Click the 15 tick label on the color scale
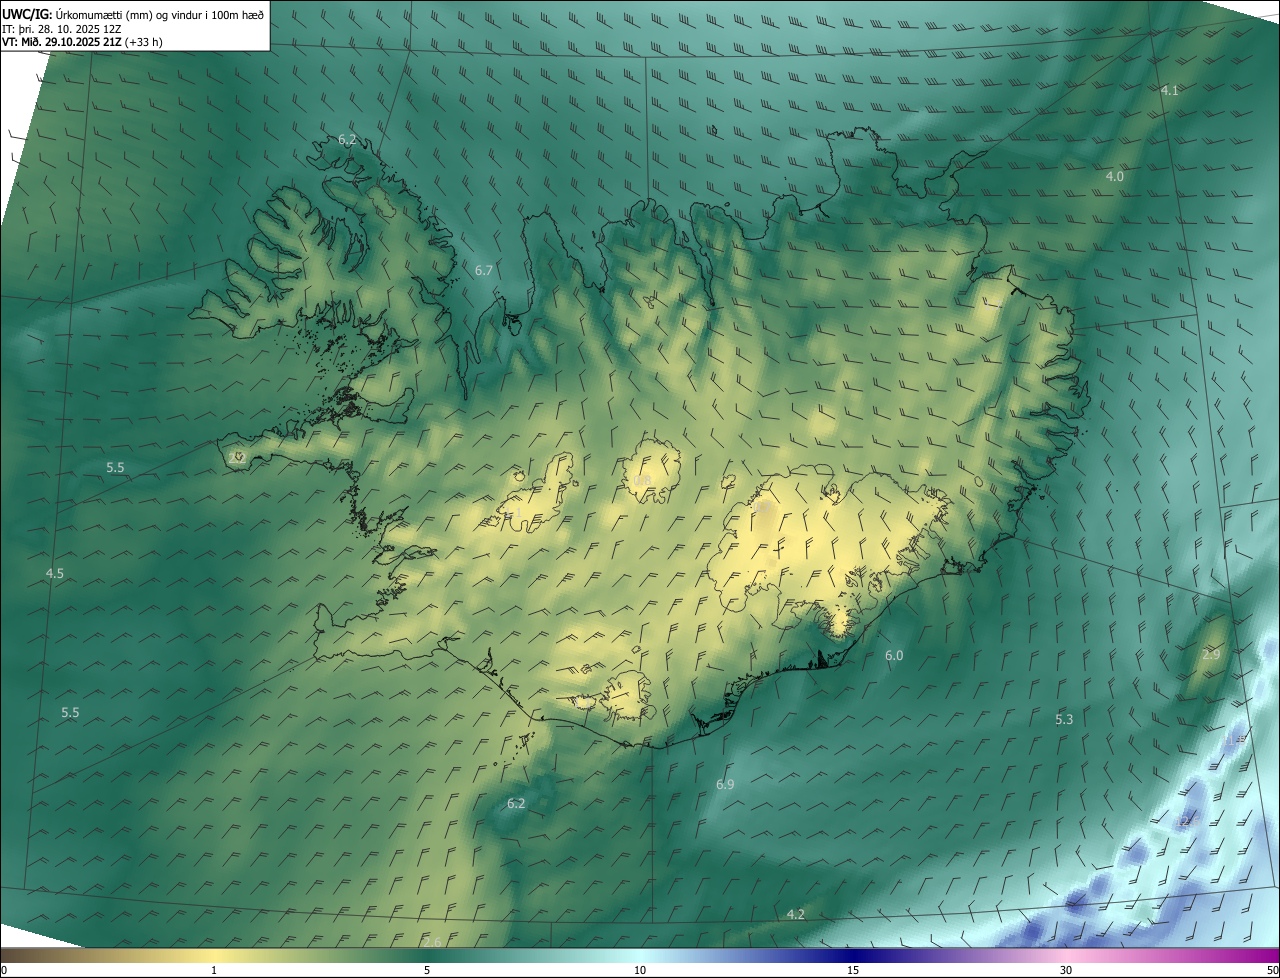The height and width of the screenshot is (978, 1280). pos(853,970)
